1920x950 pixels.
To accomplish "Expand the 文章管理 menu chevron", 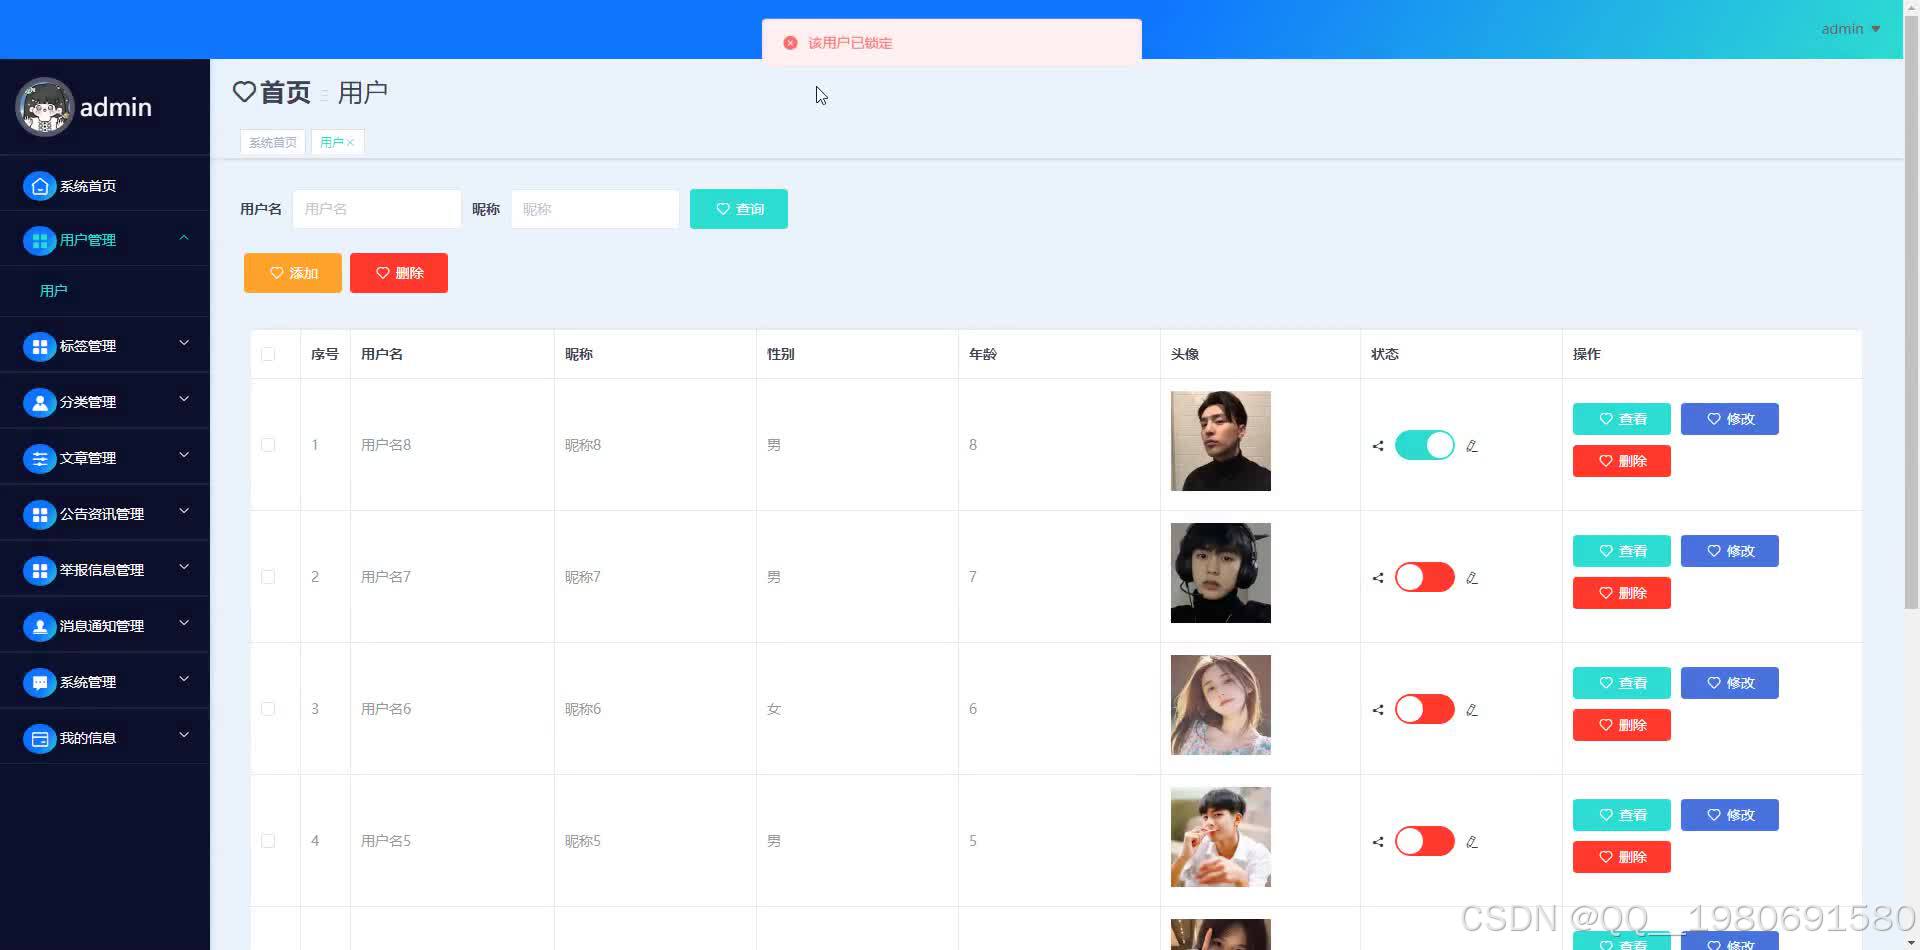I will click(x=184, y=455).
